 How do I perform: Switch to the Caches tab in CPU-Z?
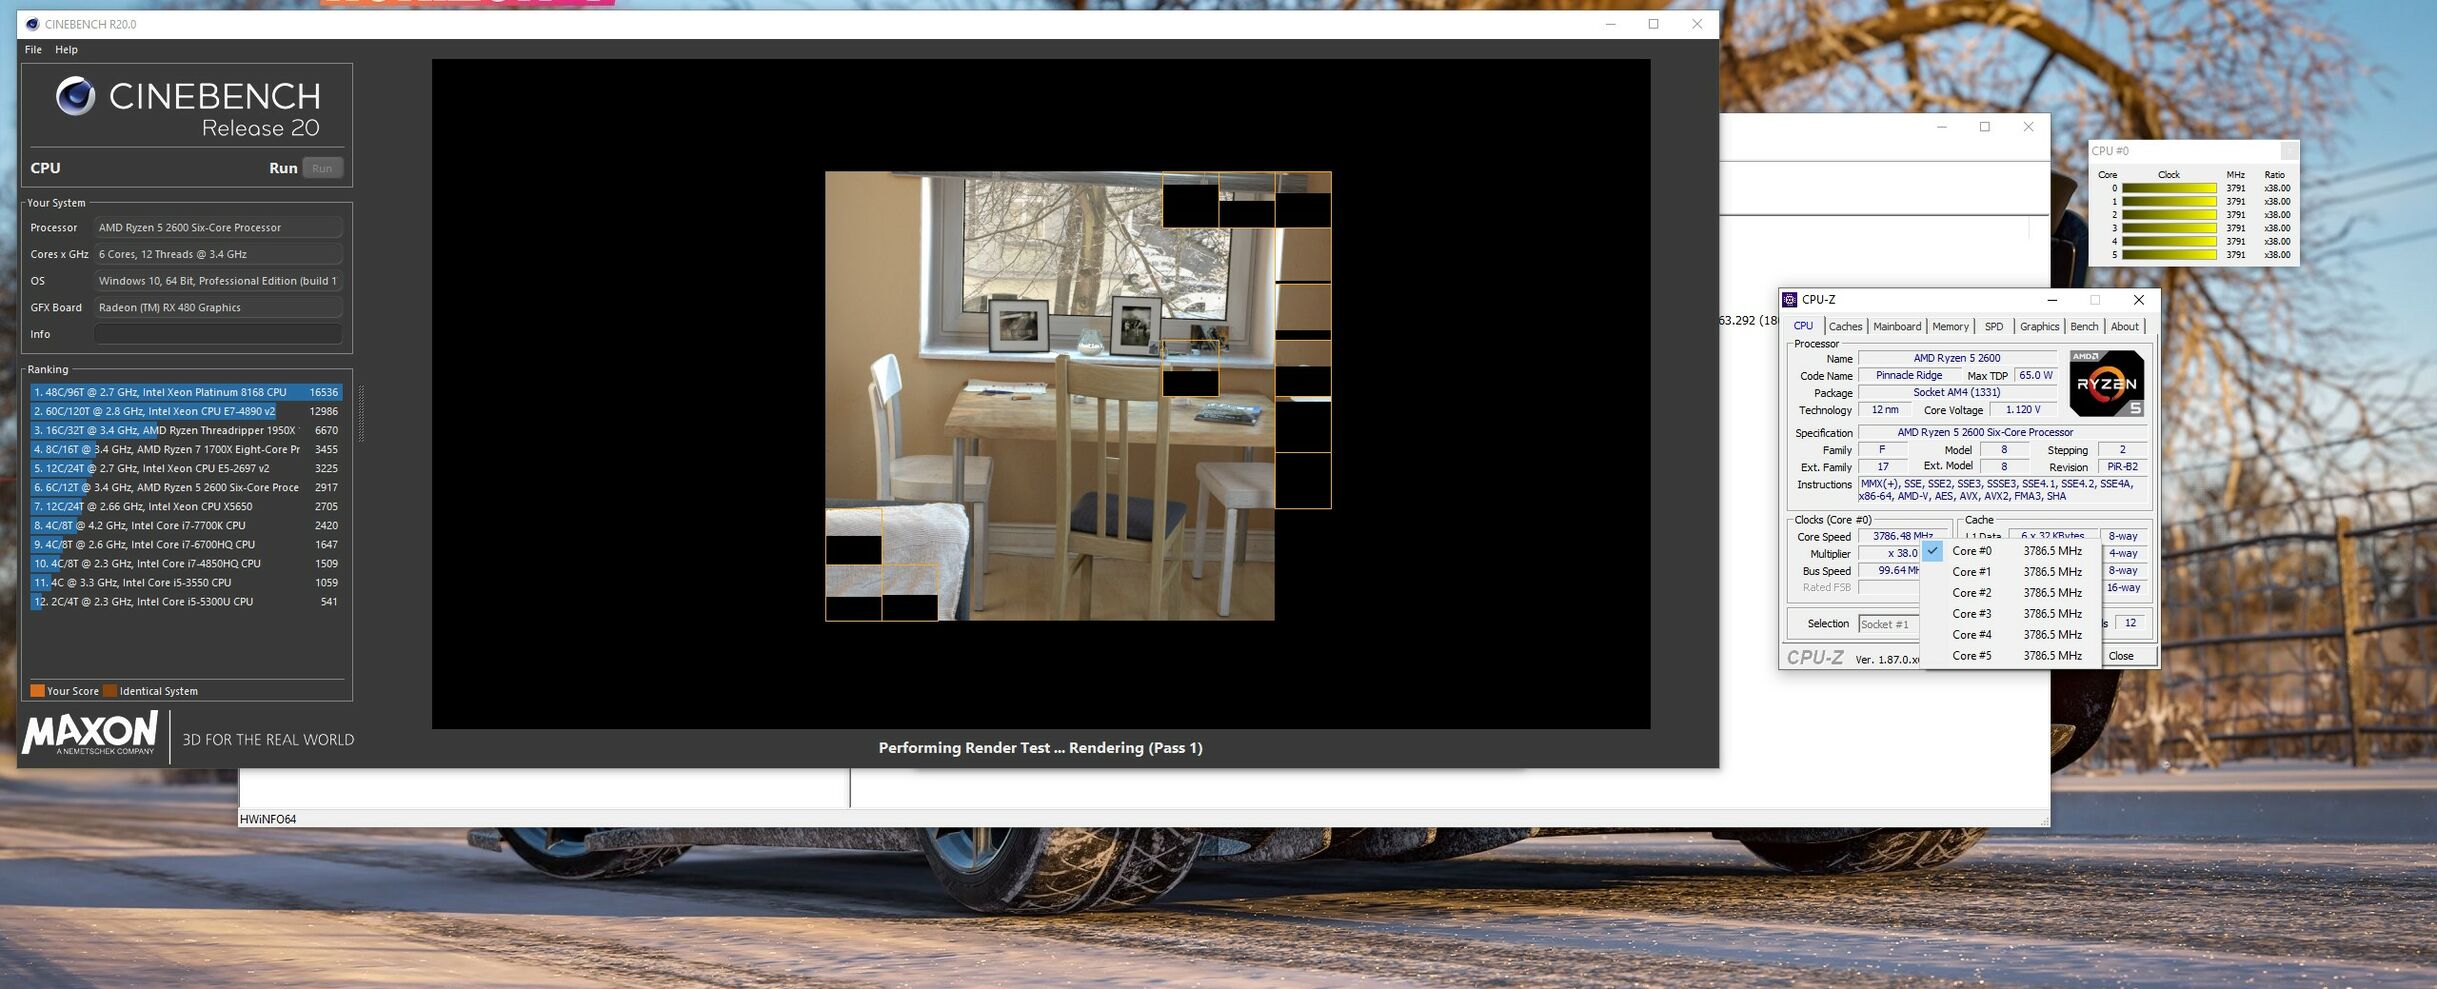(1845, 326)
